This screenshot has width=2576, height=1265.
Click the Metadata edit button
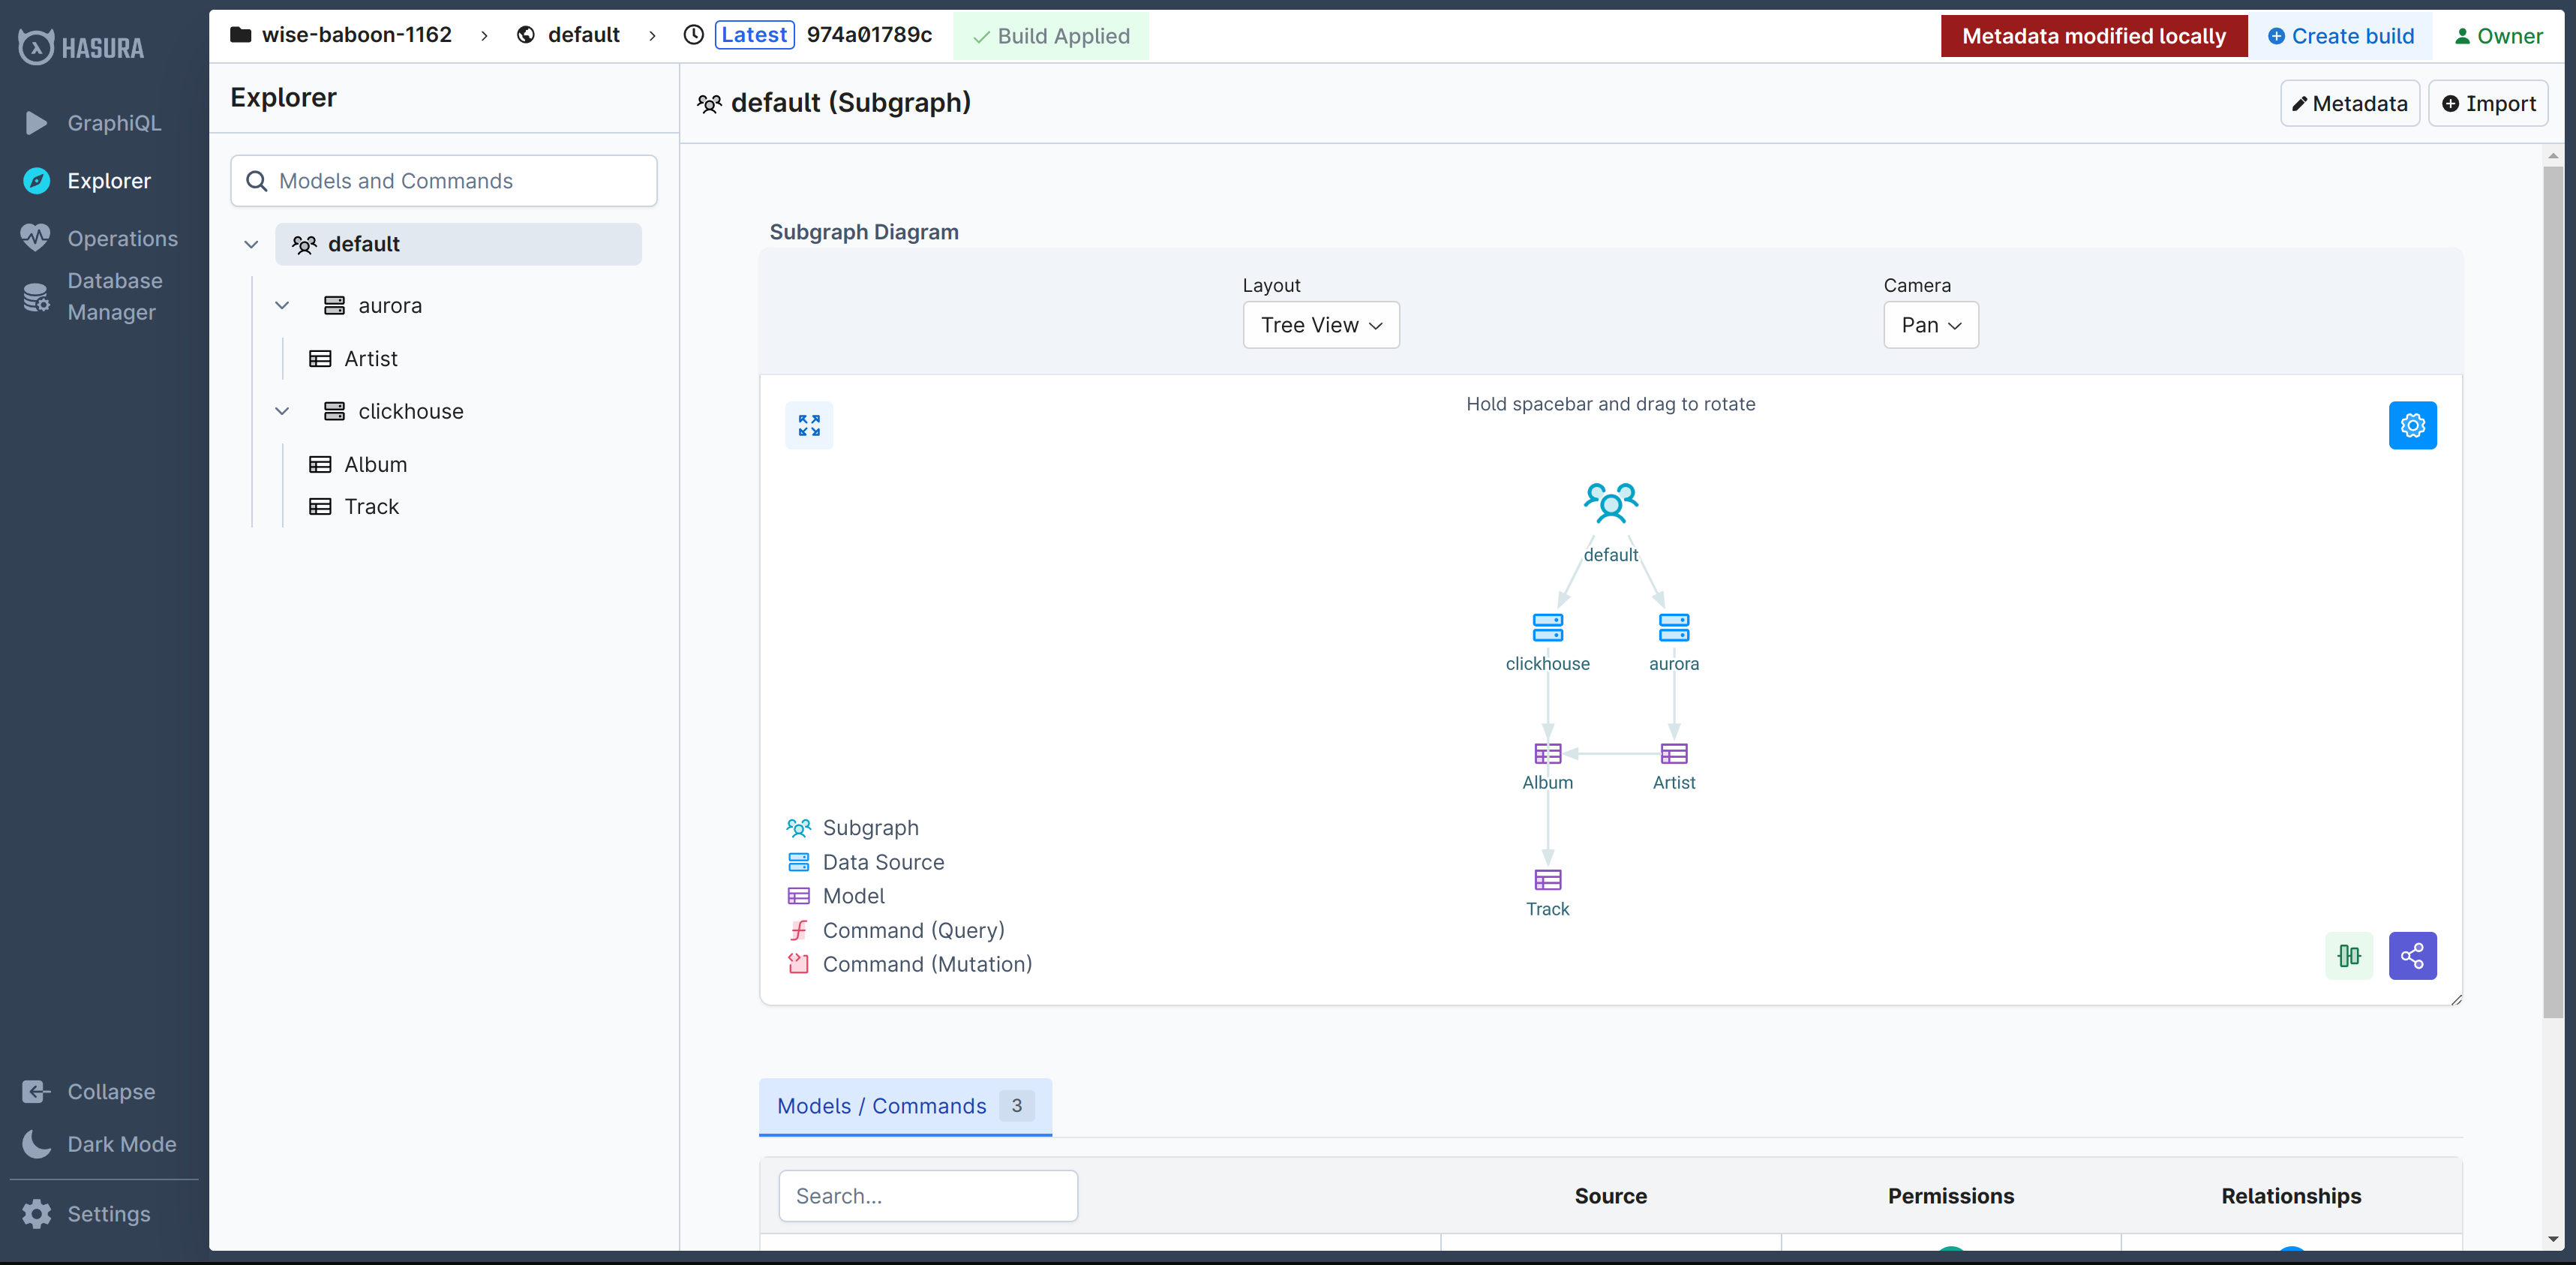2349,103
